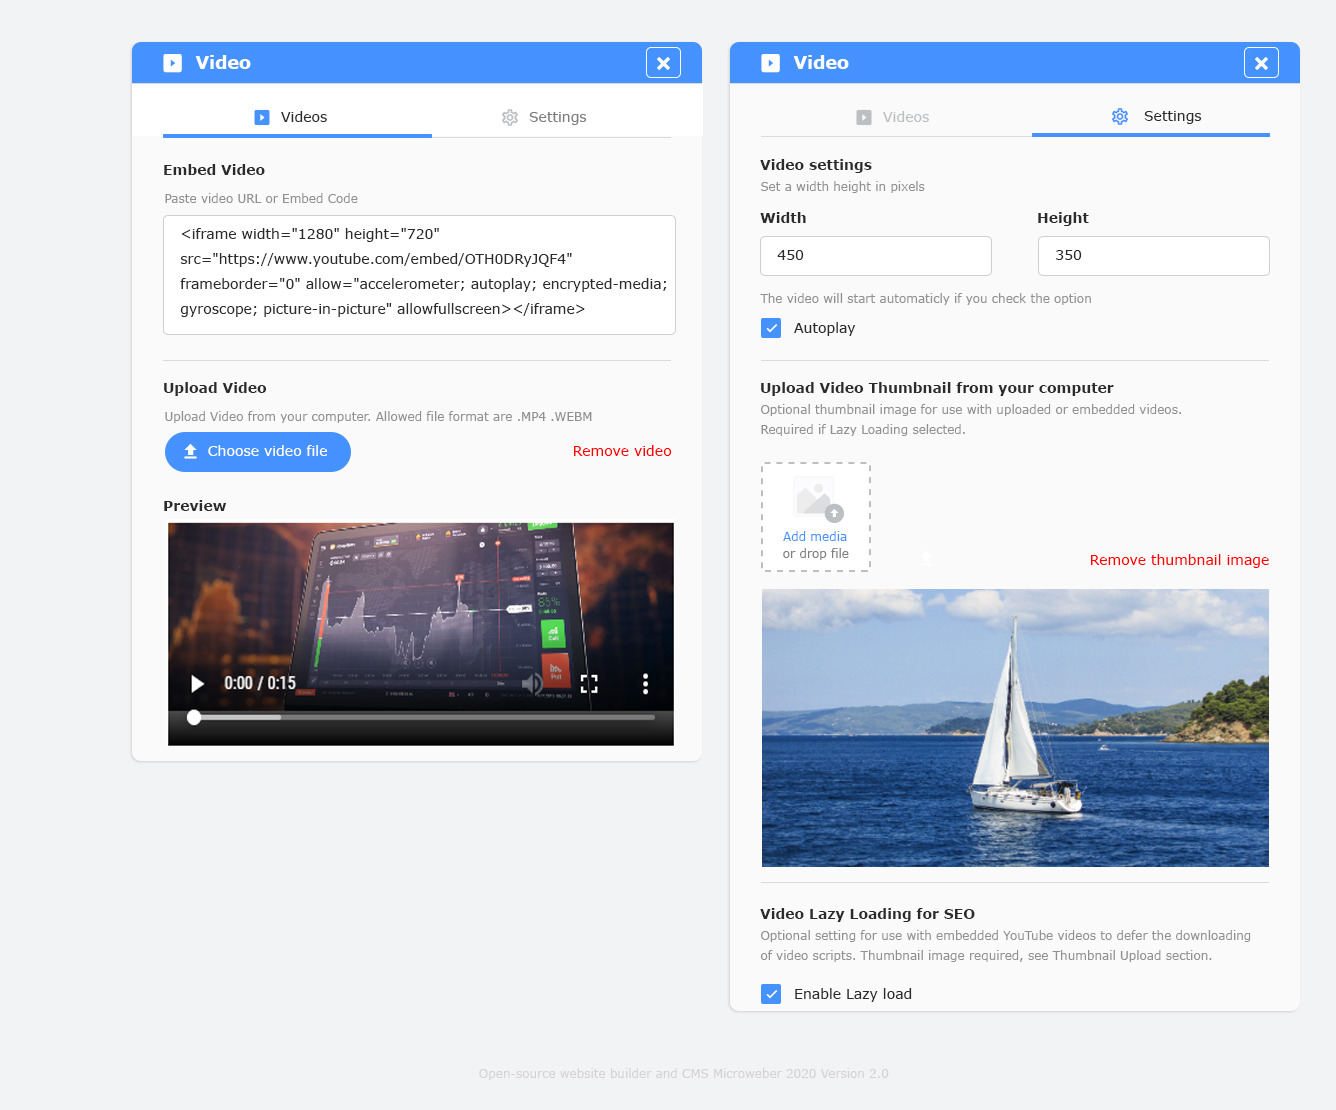The image size is (1336, 1110).
Task: Click the Add media drop zone
Action: pos(816,517)
